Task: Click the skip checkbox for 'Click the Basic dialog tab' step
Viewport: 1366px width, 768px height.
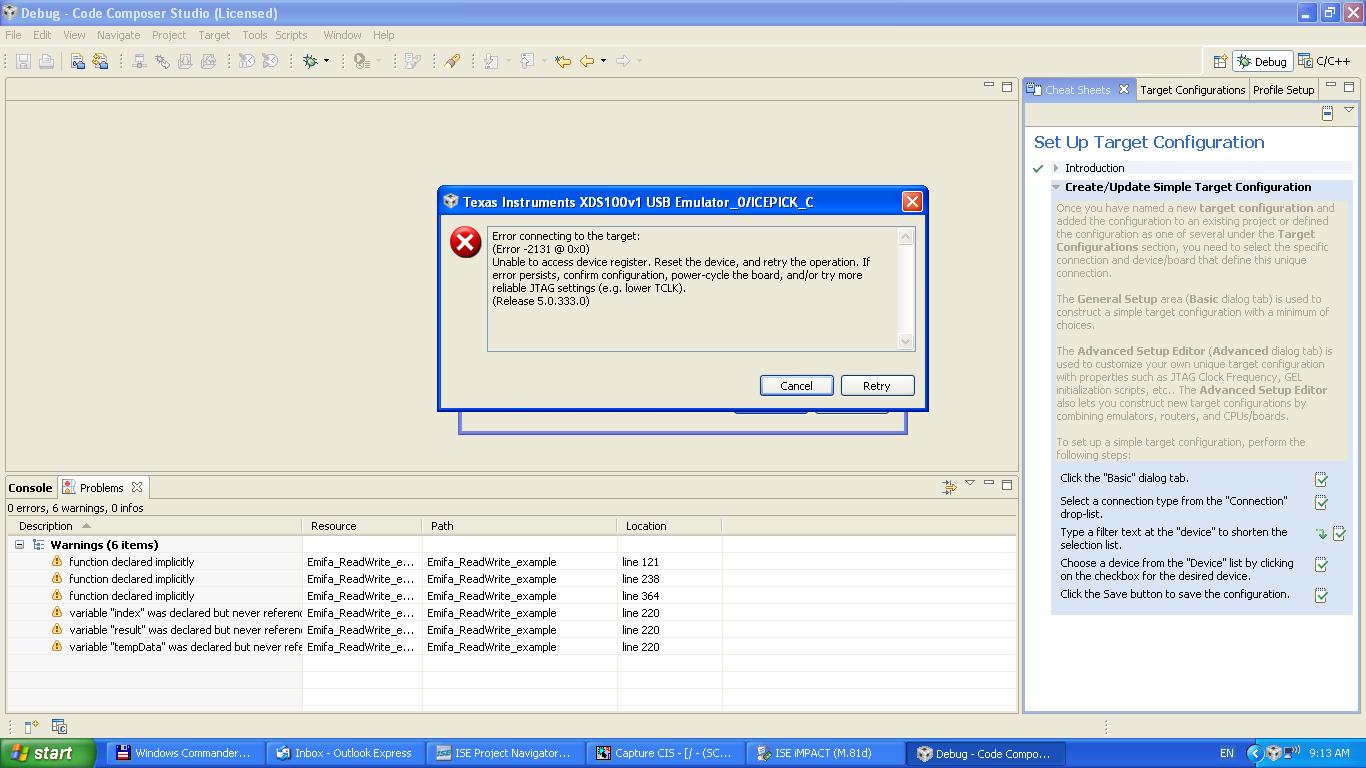Action: pos(1322,479)
